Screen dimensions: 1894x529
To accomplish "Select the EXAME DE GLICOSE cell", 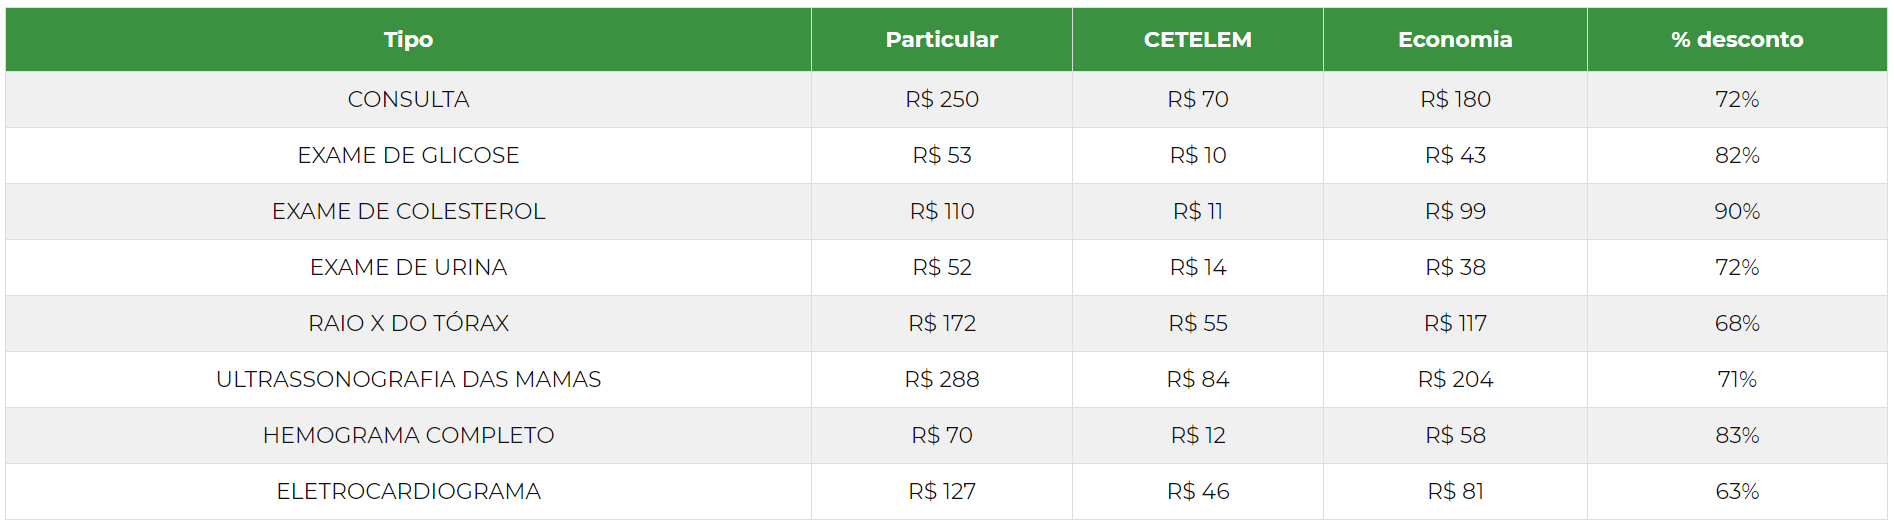I will click(x=408, y=155).
